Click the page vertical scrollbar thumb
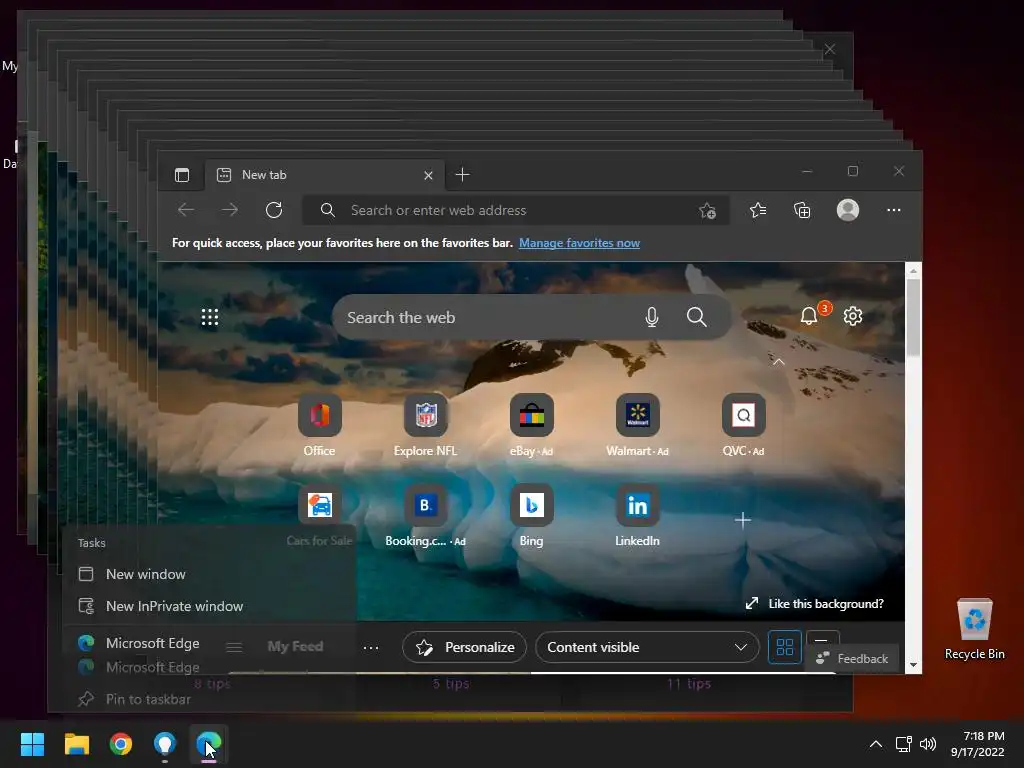The image size is (1024, 768). click(x=913, y=317)
